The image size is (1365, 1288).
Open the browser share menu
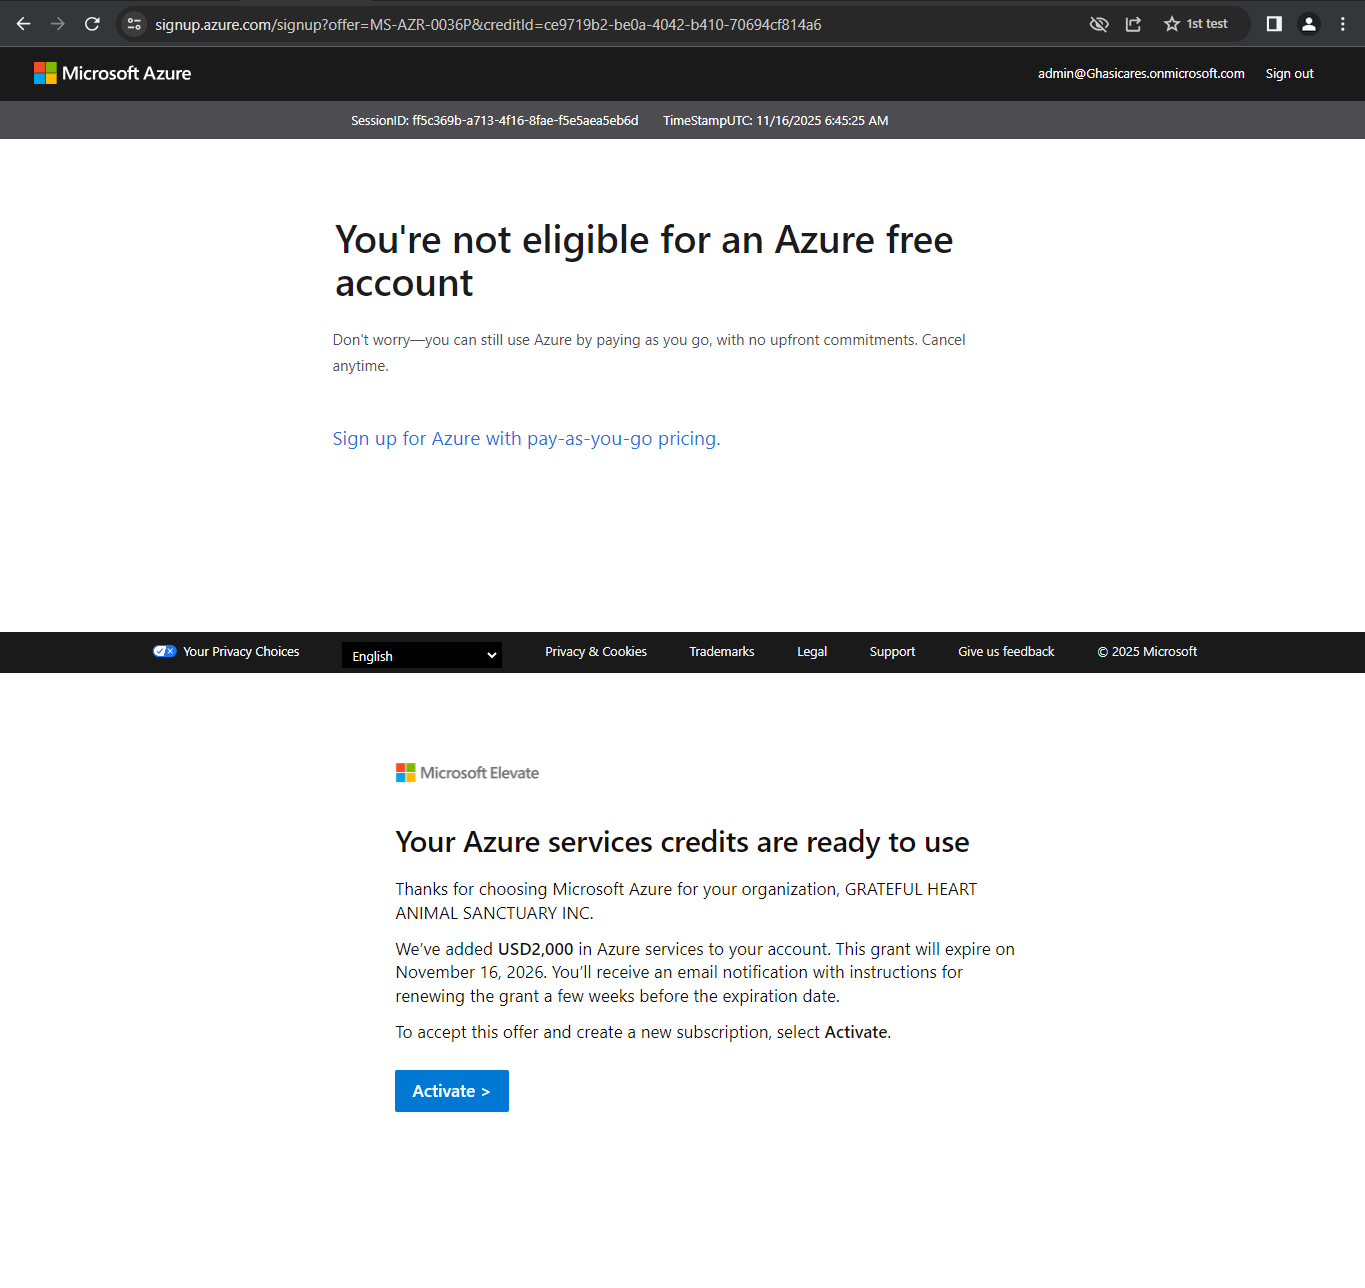tap(1133, 23)
